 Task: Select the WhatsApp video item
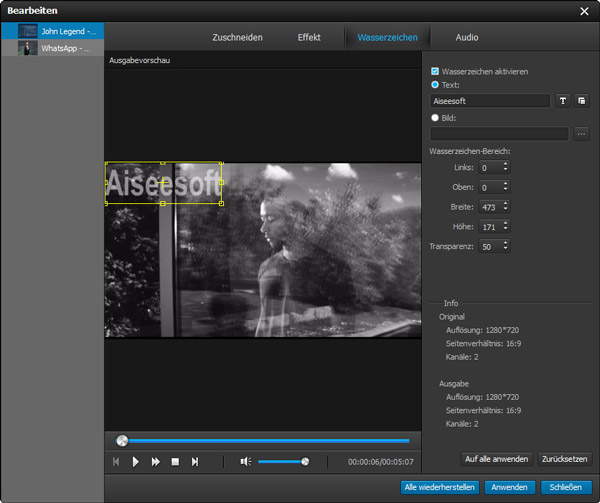click(x=52, y=48)
